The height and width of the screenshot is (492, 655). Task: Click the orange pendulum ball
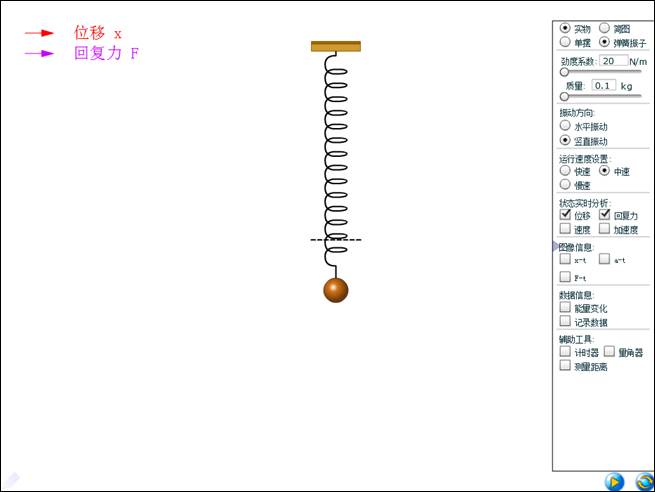point(335,290)
